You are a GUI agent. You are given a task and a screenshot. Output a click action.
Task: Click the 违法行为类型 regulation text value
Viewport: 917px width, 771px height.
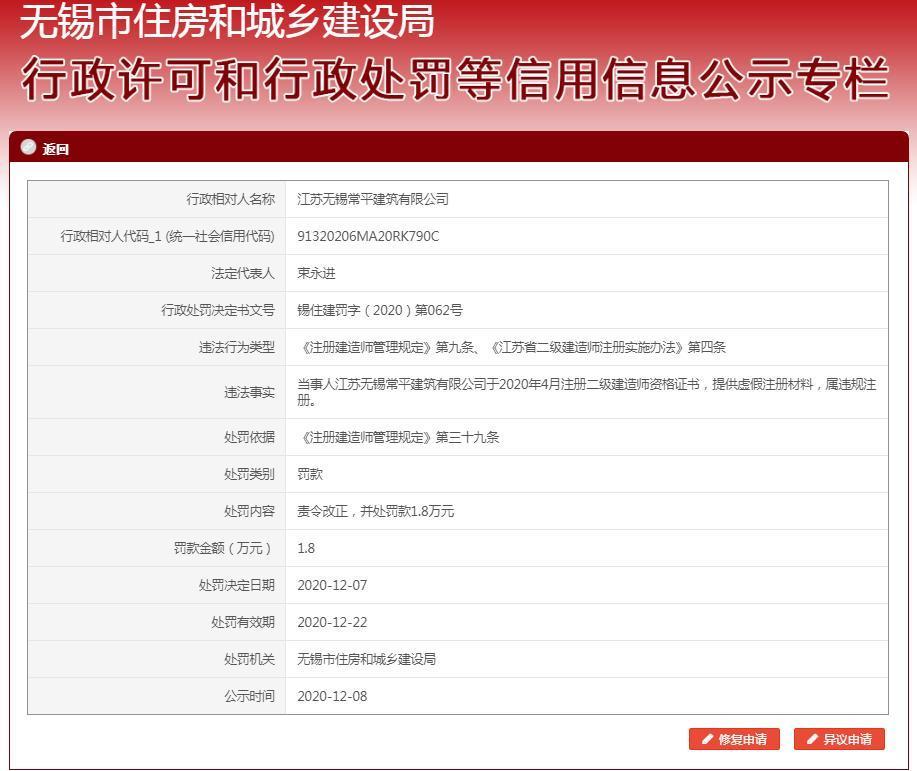pyautogui.click(x=512, y=347)
